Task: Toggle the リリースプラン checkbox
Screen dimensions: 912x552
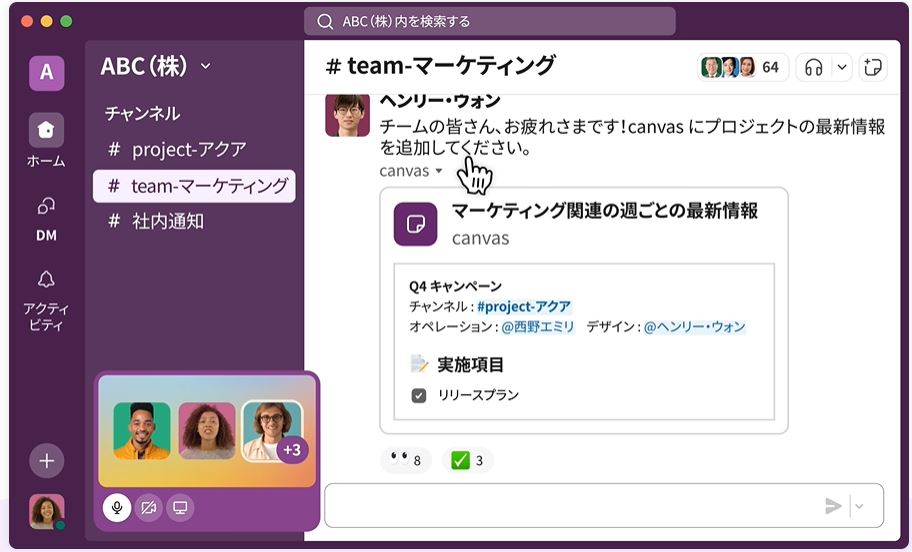Action: click(419, 396)
